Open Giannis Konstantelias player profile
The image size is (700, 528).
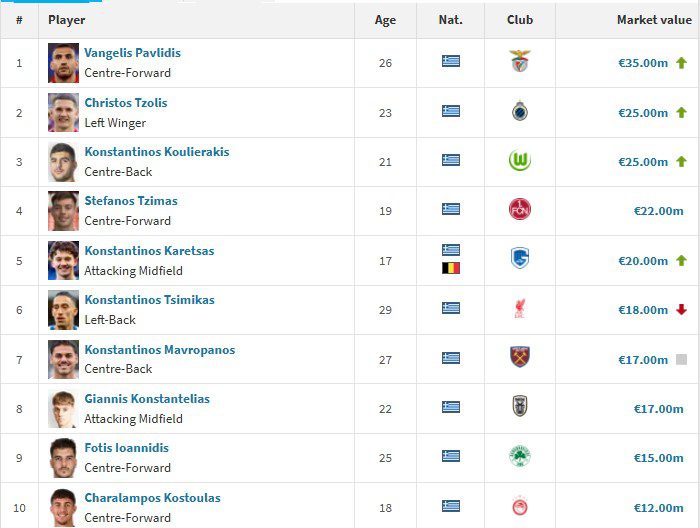coord(147,399)
